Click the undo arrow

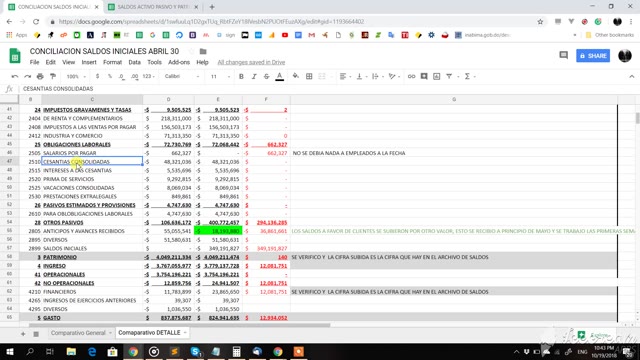point(15,76)
